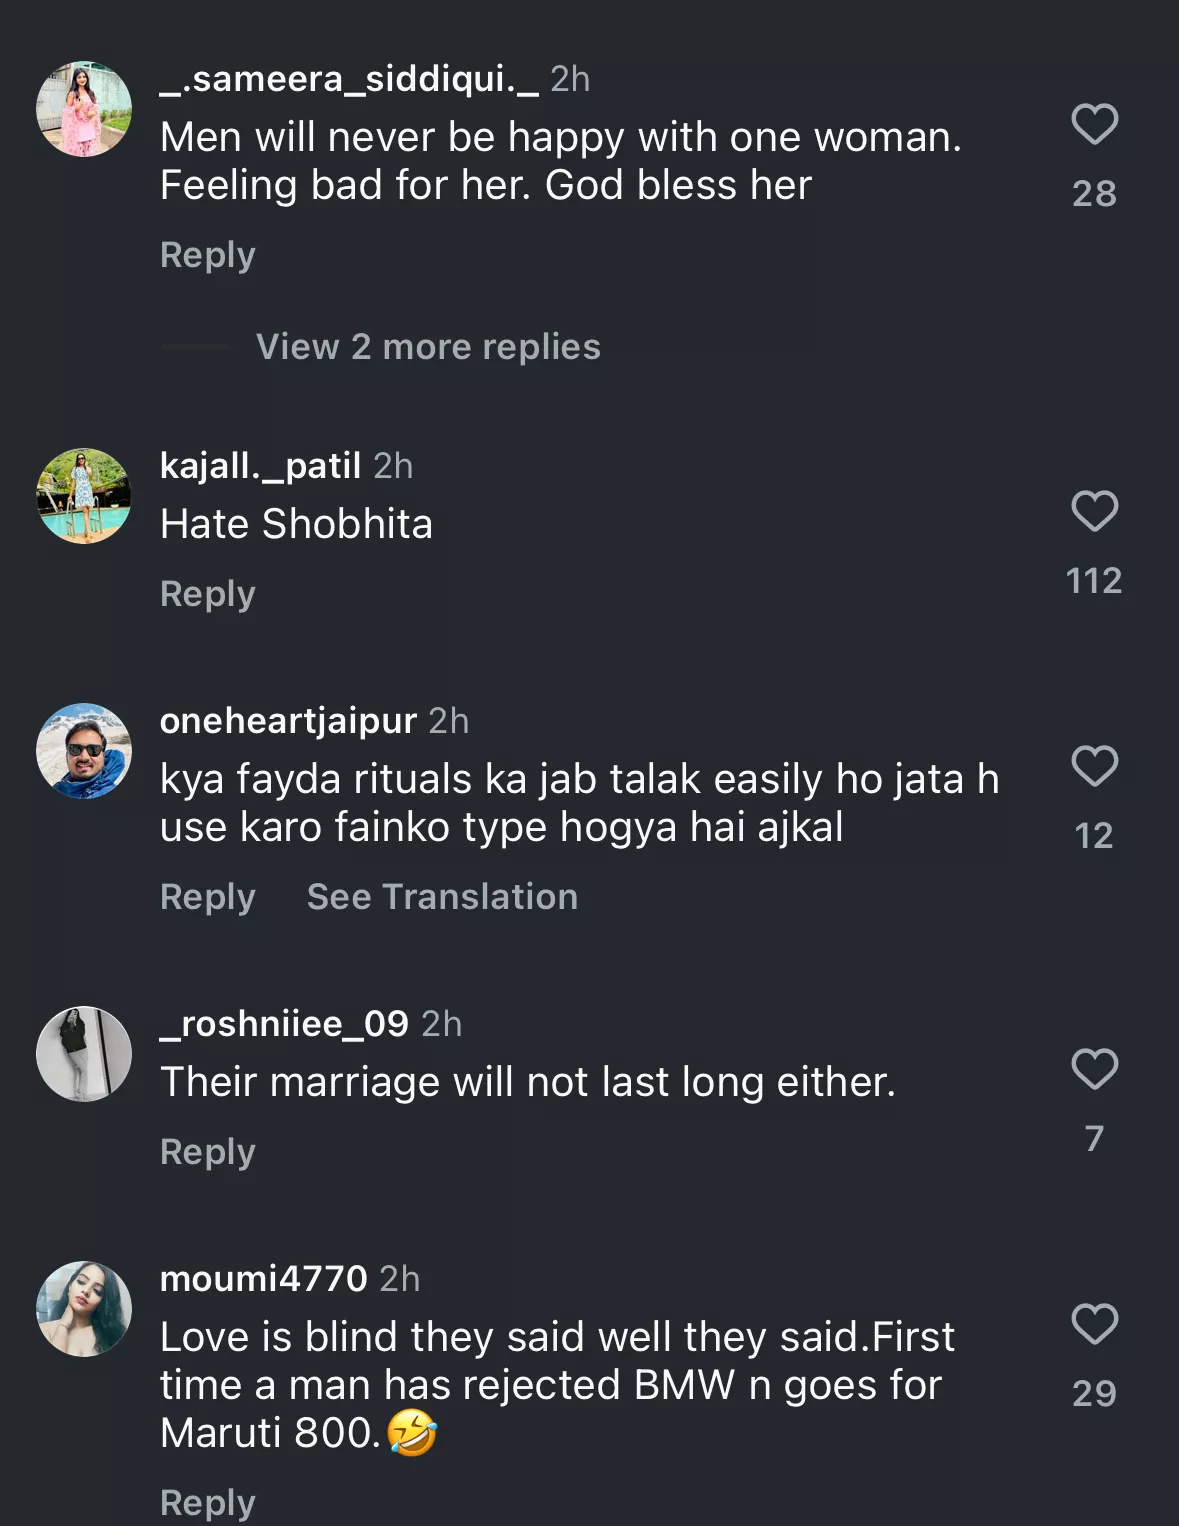Like the comment by _.sameera_siddiqui._

point(1094,125)
